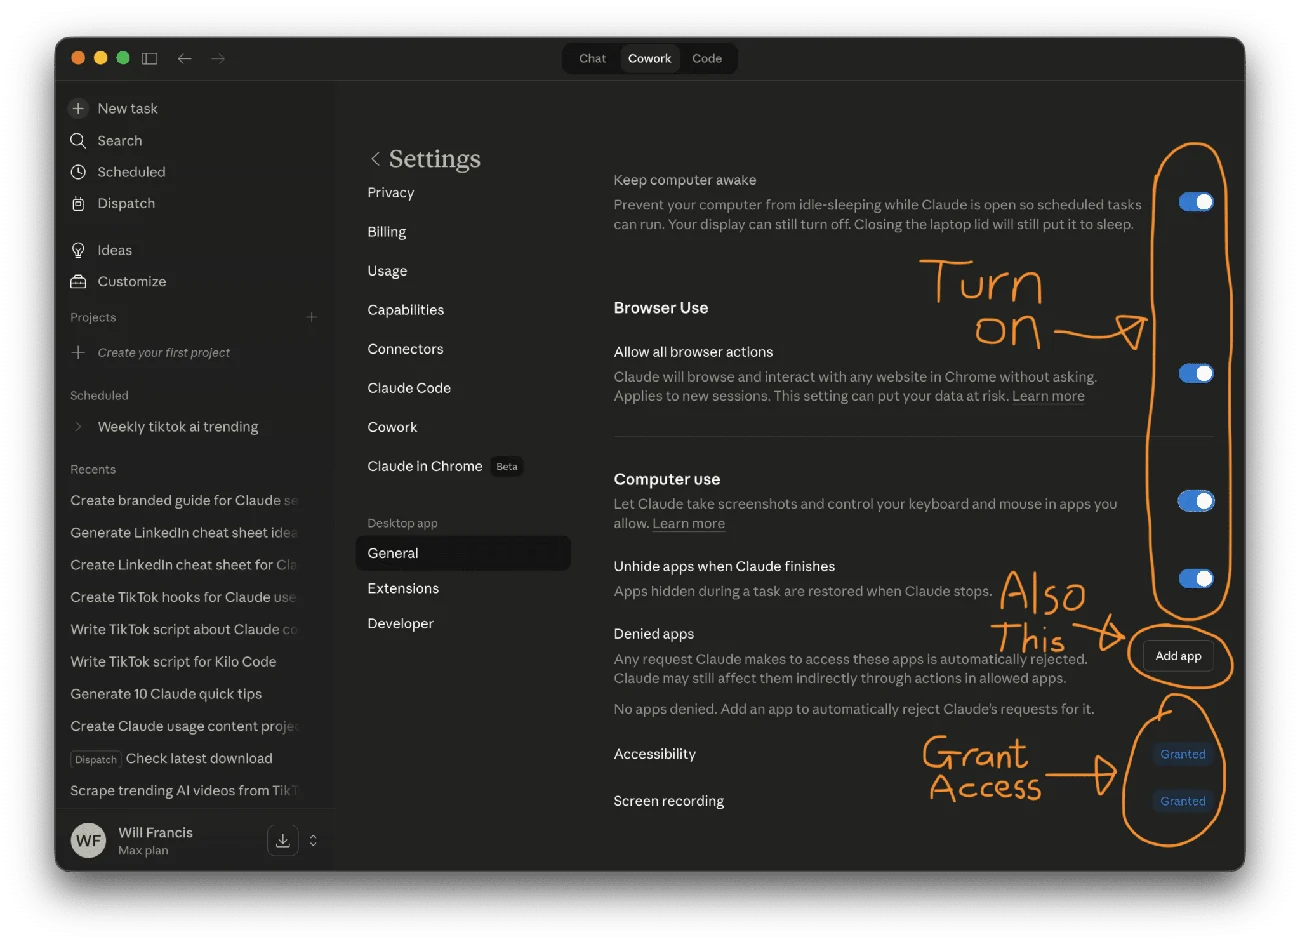The width and height of the screenshot is (1300, 944).
Task: Open Capabilities settings section
Action: point(406,310)
